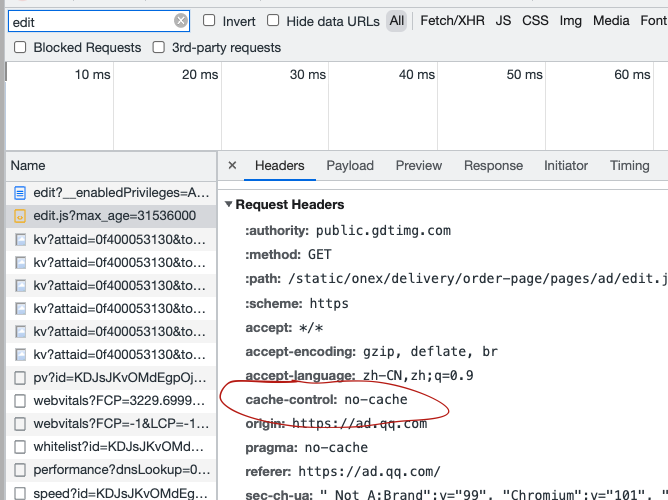Screen dimensions: 668x500
Task: Click the document icon beside edit?__enabledPrivileges
Action: [21, 192]
